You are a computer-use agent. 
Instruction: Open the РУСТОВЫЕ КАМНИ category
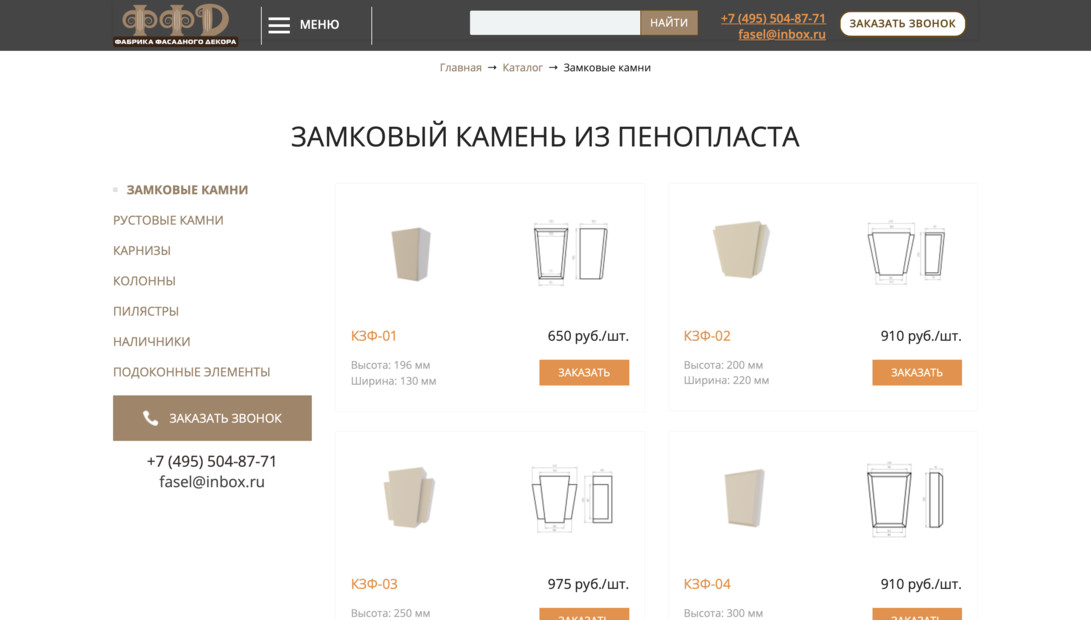(168, 220)
